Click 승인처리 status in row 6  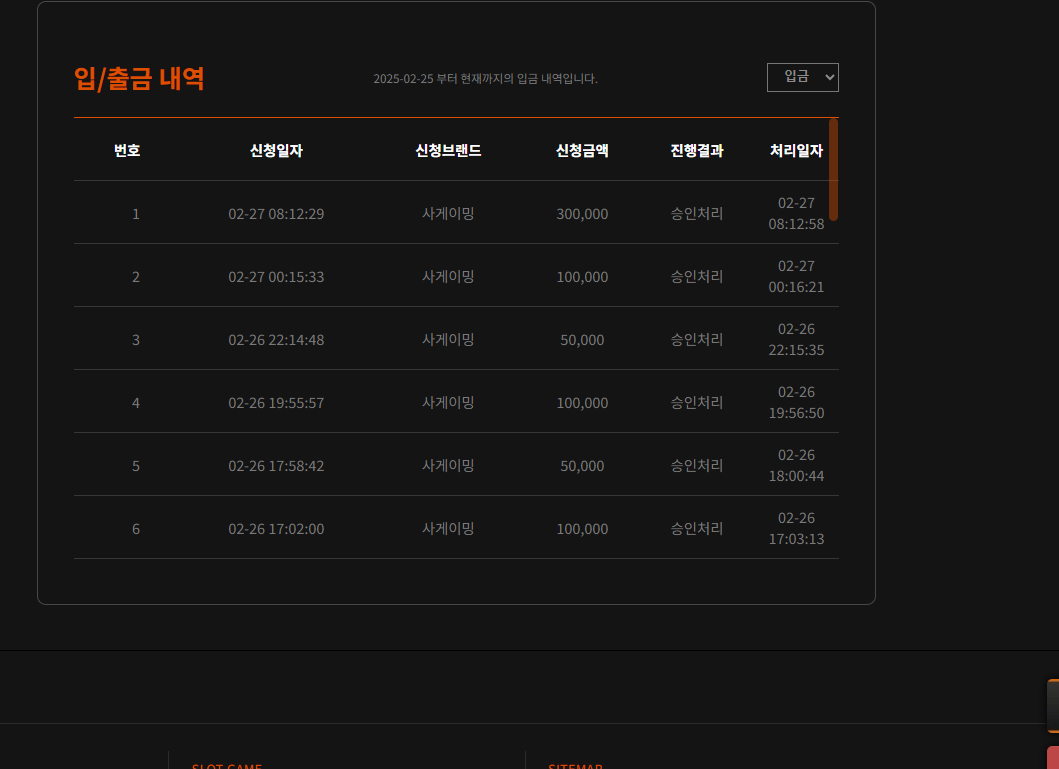[697, 529]
